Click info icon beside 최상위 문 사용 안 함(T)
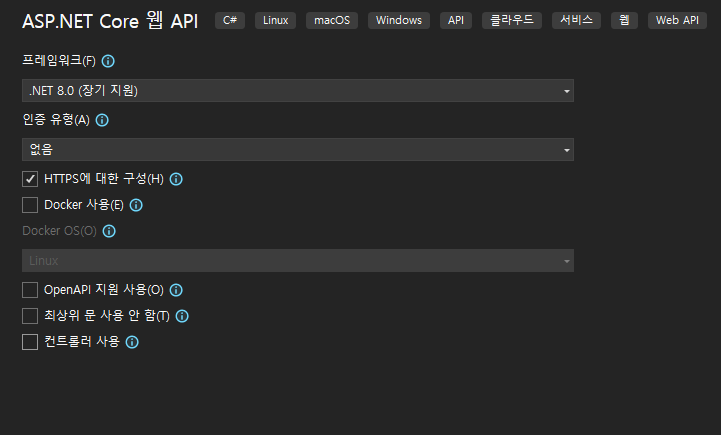Viewport: 721px width, 435px height. [182, 316]
